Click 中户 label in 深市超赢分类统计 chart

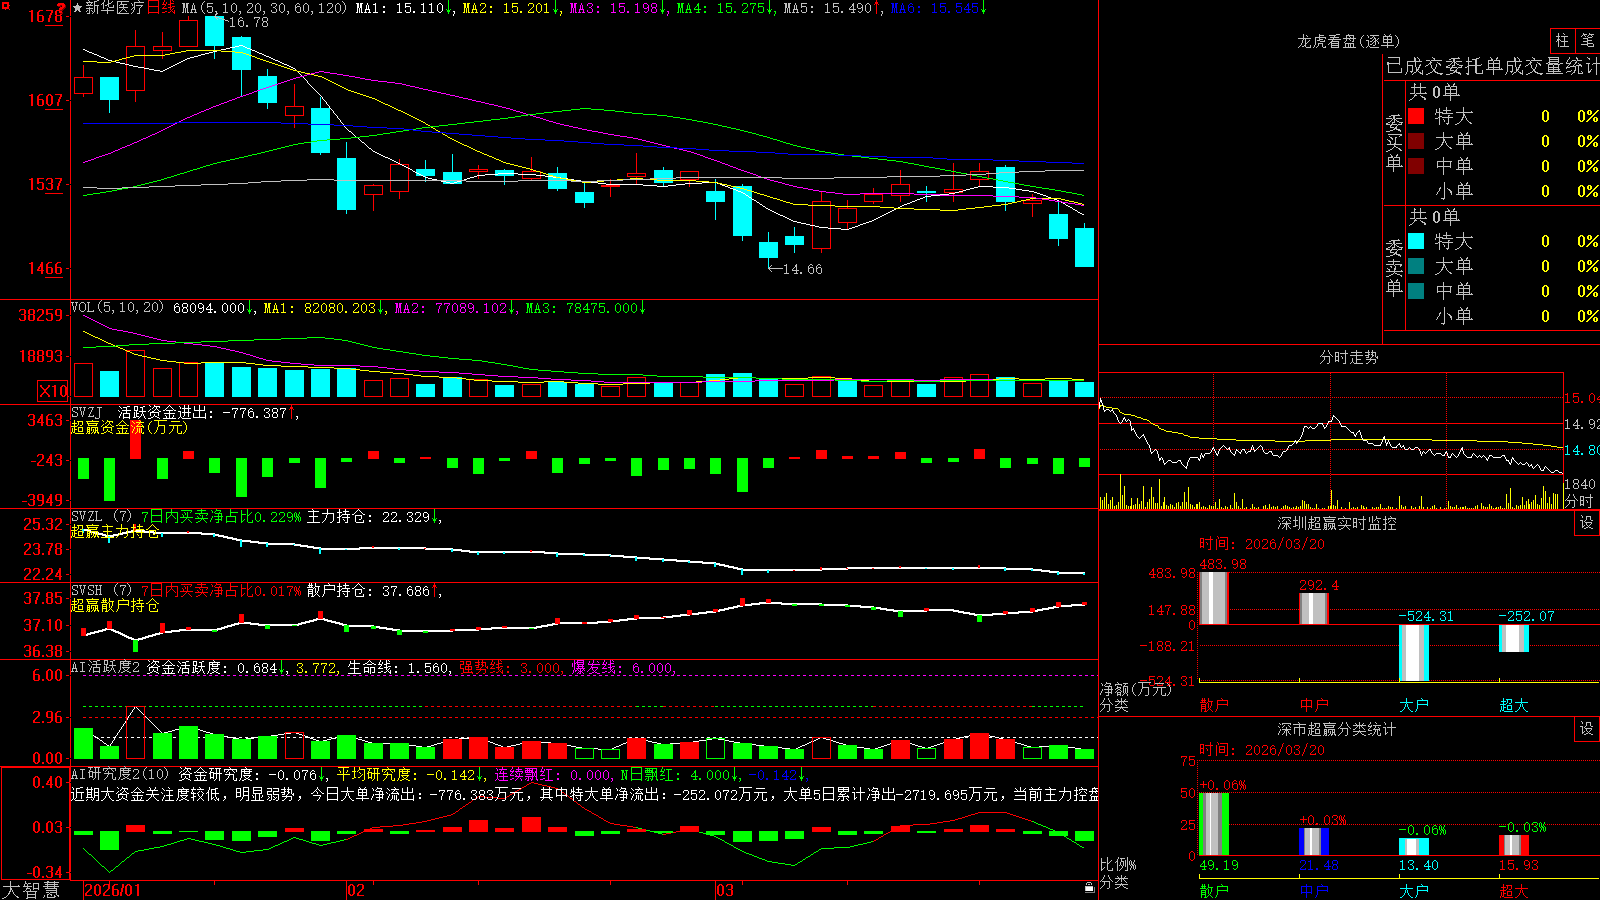pos(1314,891)
